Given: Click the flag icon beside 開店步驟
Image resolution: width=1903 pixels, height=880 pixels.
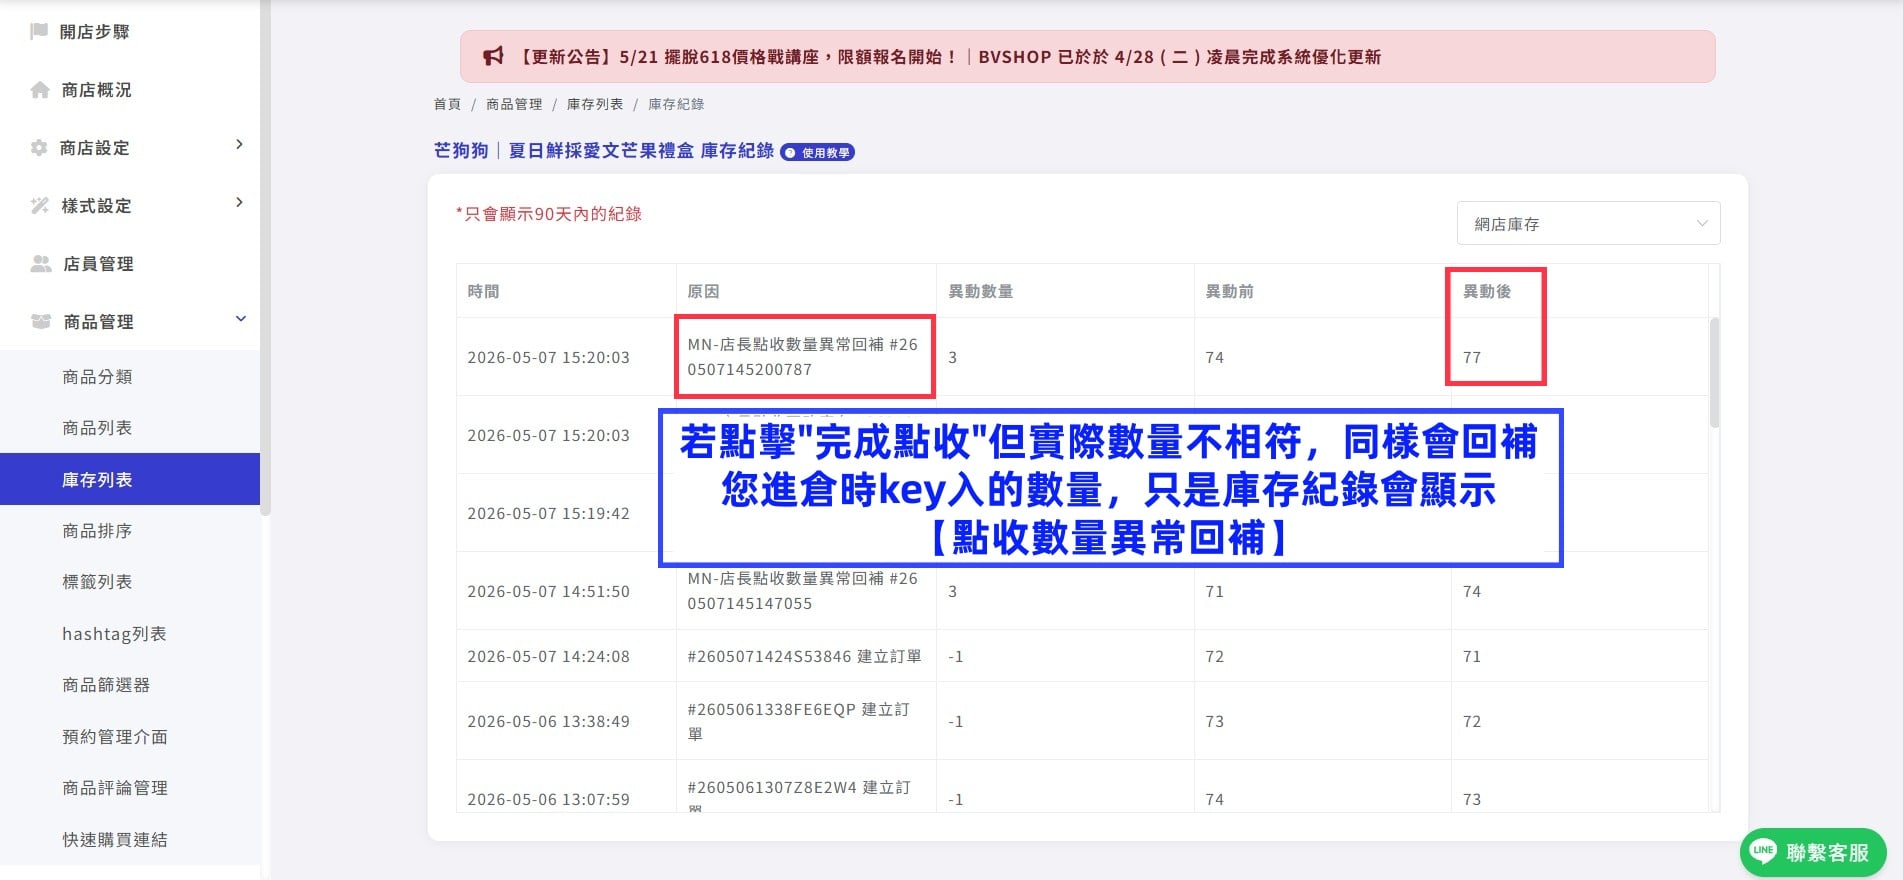Looking at the screenshot, I should point(39,31).
